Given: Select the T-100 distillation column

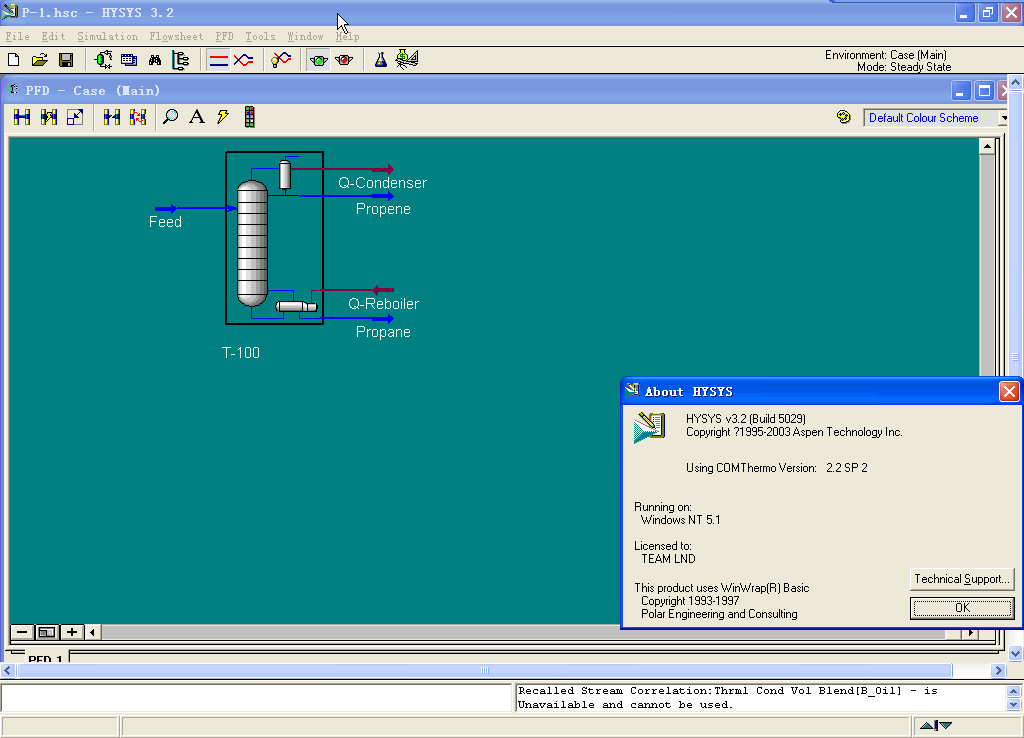Looking at the screenshot, I should [252, 244].
